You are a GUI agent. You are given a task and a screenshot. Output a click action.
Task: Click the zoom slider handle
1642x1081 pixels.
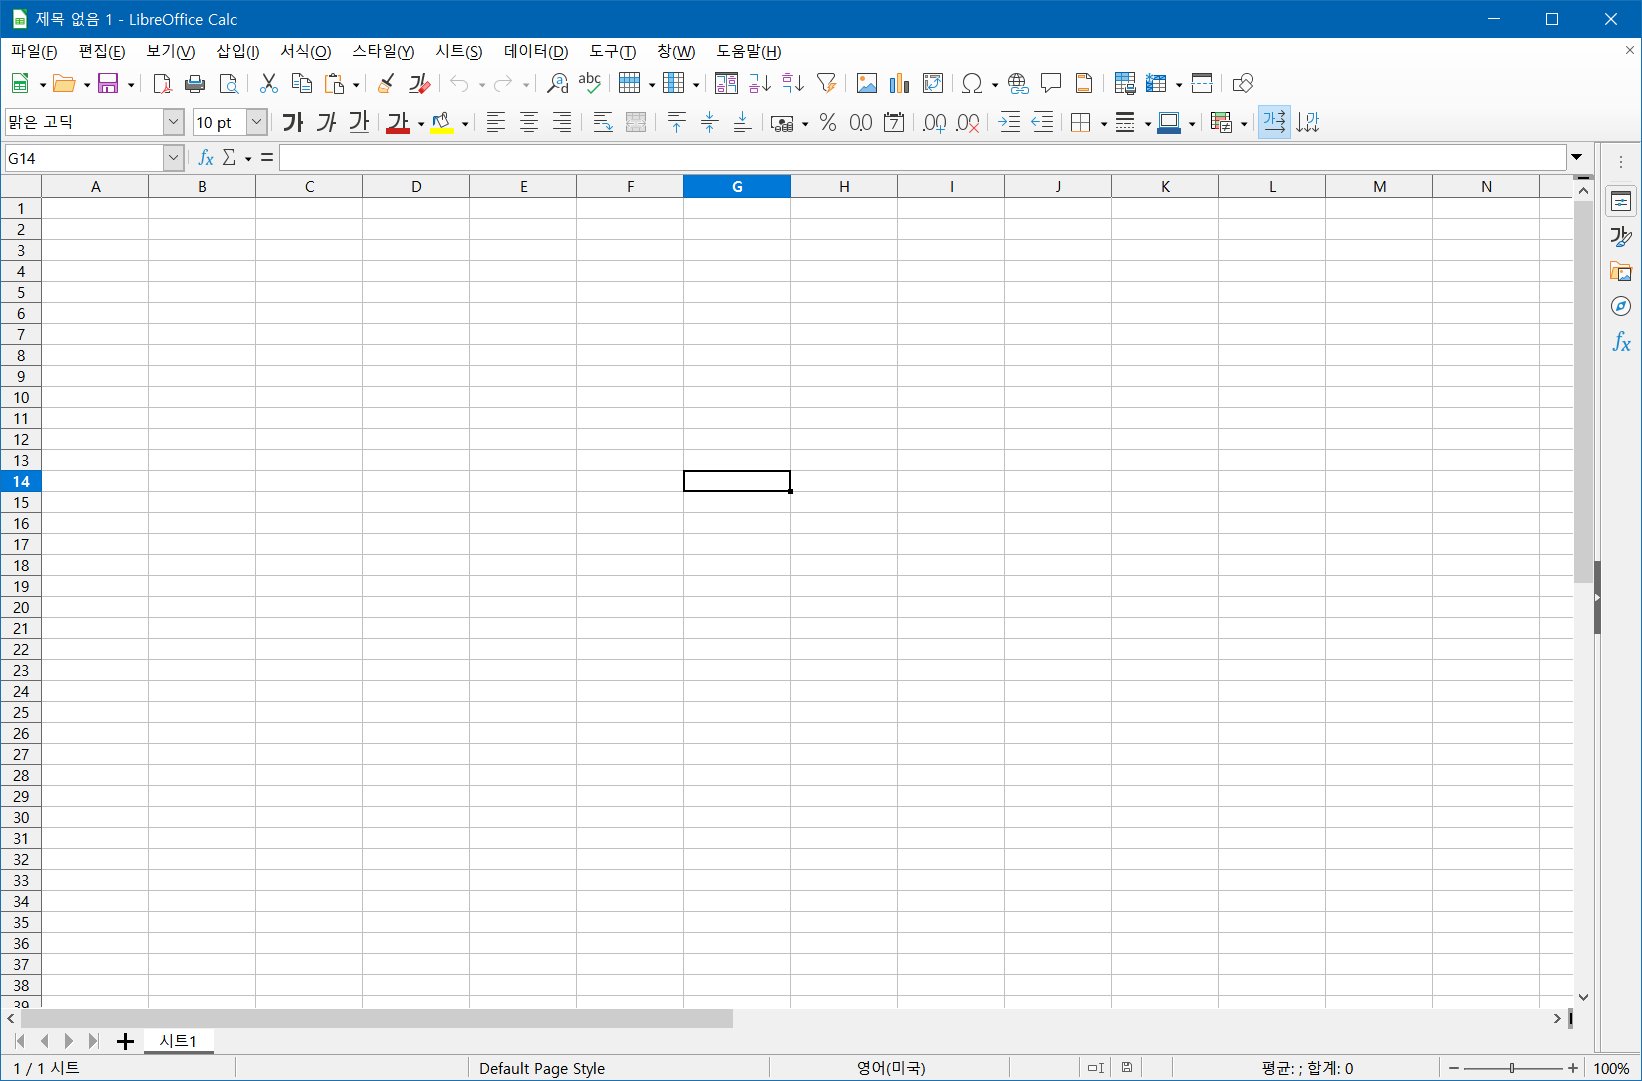click(x=1512, y=1068)
